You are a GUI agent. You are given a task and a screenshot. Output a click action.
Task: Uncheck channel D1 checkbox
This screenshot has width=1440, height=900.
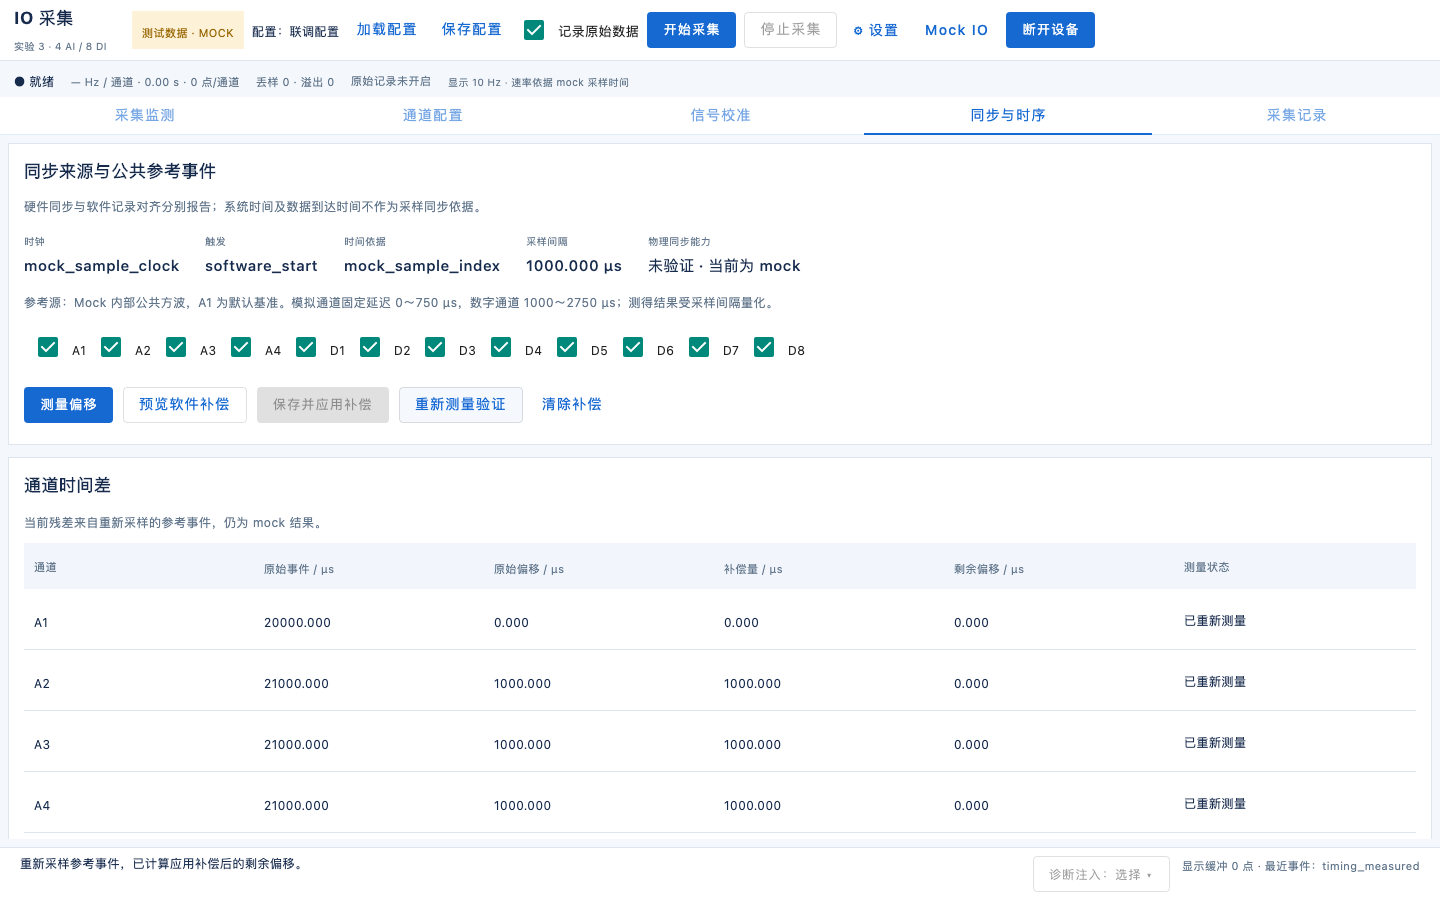306,347
